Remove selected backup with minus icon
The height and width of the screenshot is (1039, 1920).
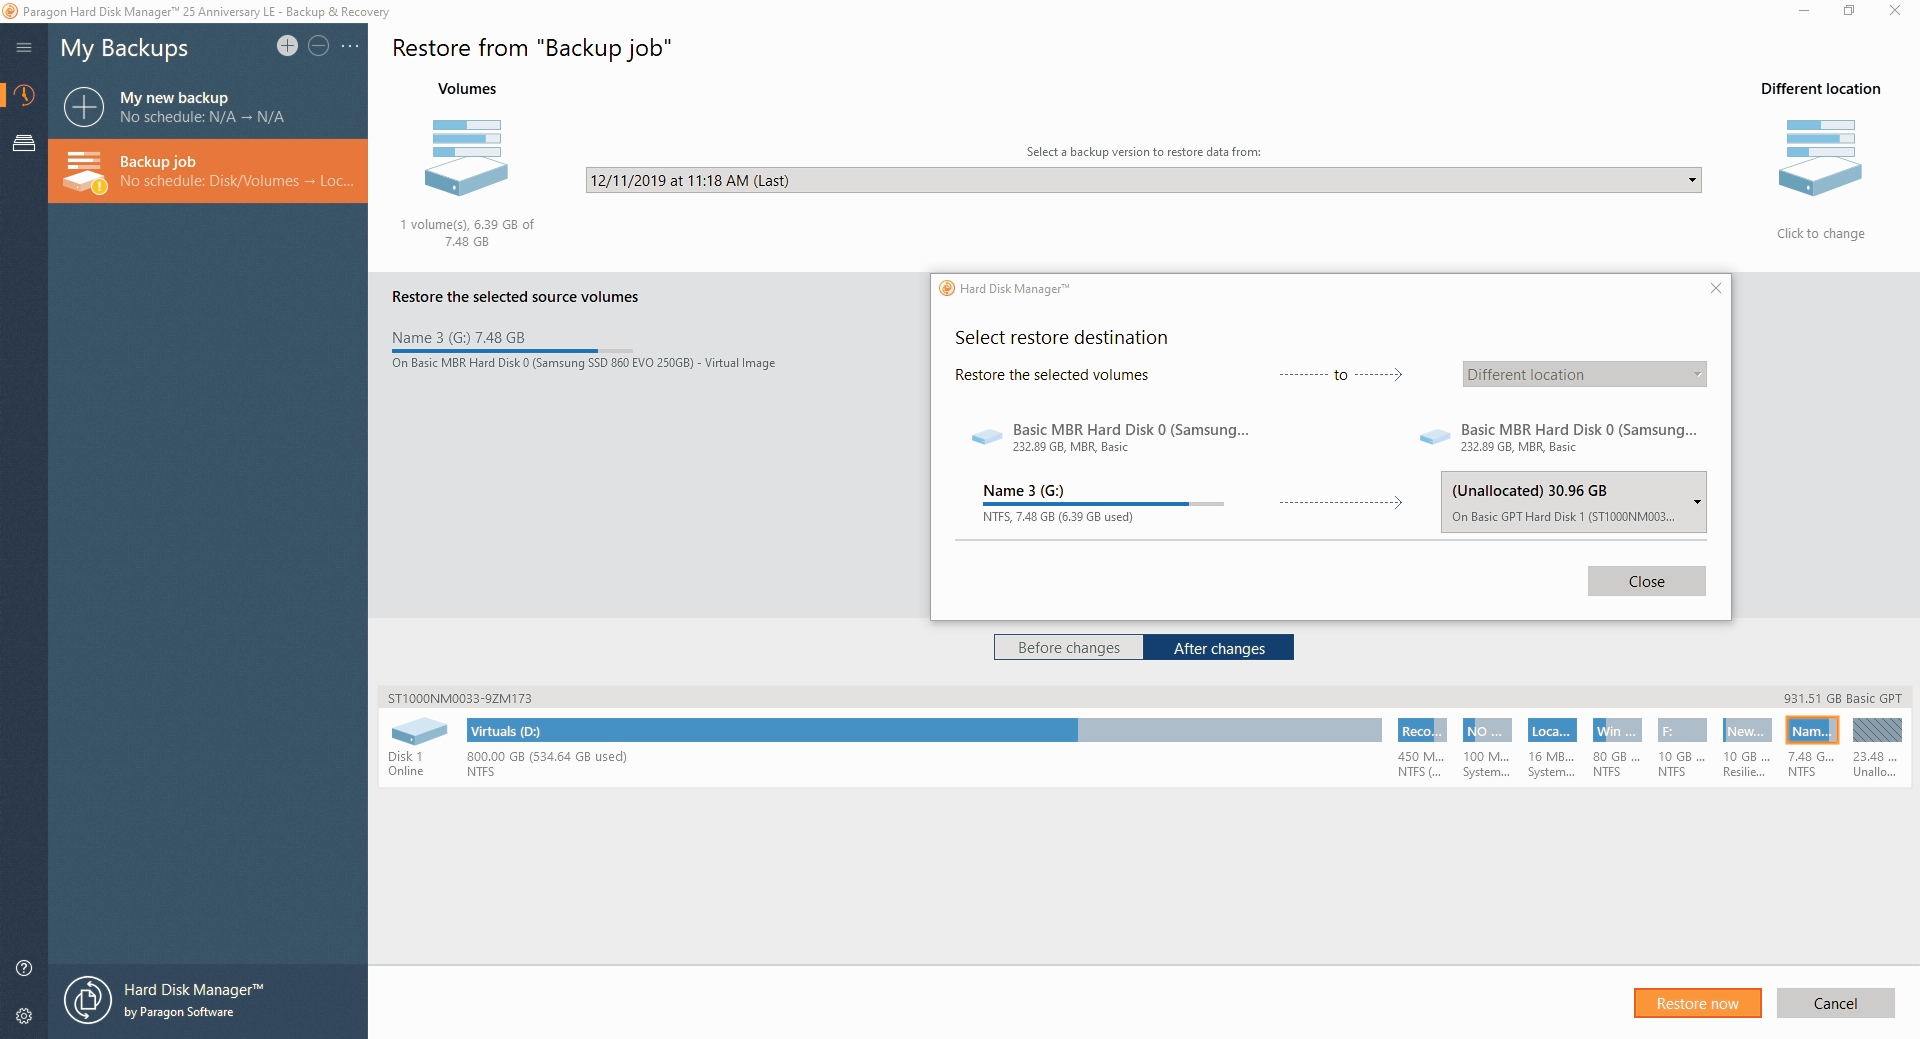(x=318, y=46)
